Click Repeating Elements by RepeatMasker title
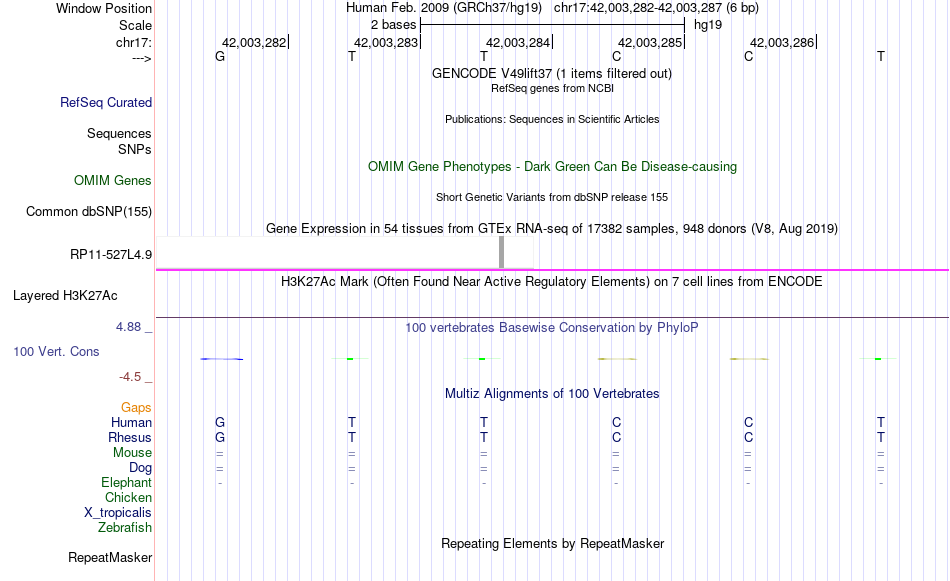The width and height of the screenshot is (950, 581). 552,544
